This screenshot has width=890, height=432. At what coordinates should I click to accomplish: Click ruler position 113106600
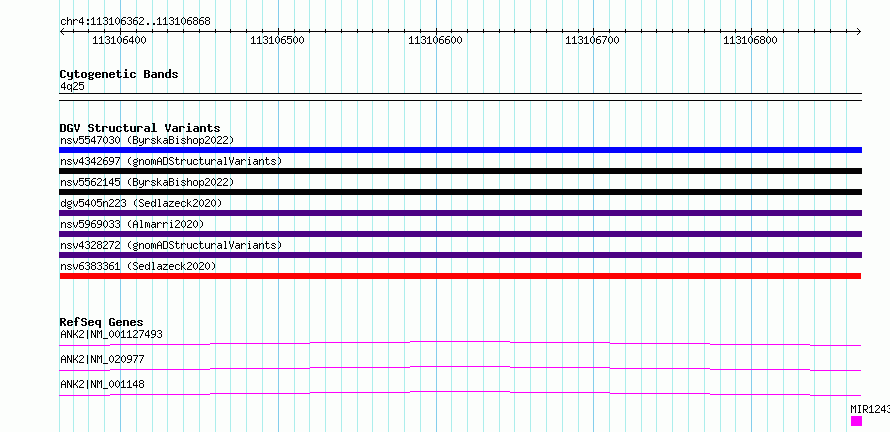(435, 40)
